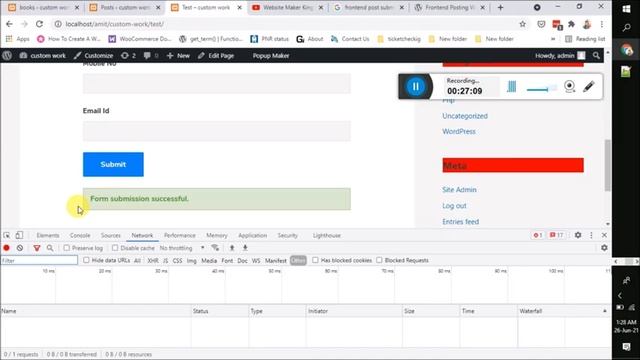Expand the bookmarks overflow chevron
Screen dimensions: 640x360
(553, 39)
